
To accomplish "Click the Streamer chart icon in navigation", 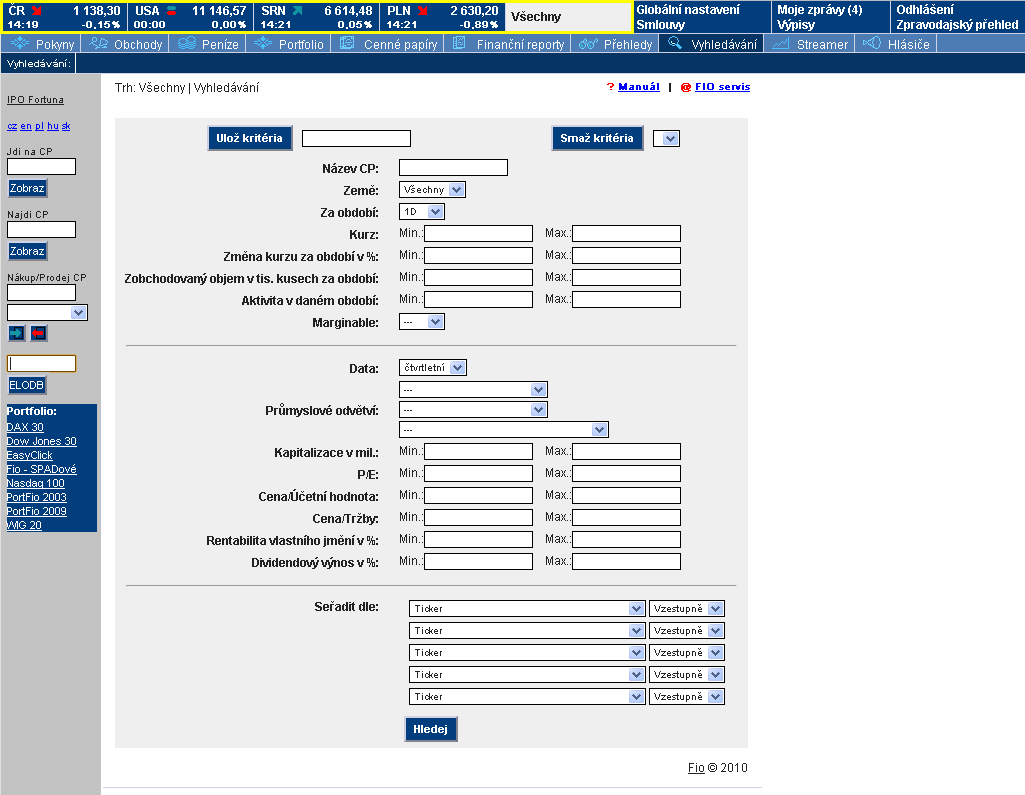I will point(781,44).
